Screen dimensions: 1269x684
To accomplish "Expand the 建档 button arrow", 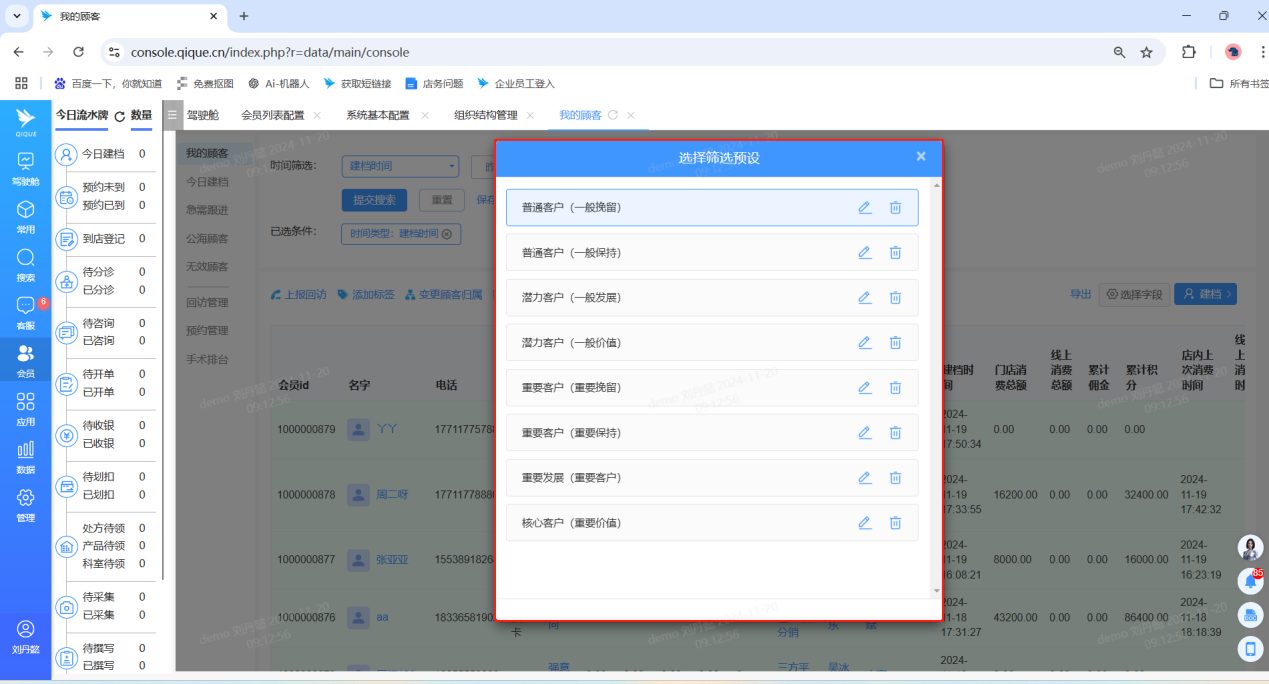I will point(1229,294).
